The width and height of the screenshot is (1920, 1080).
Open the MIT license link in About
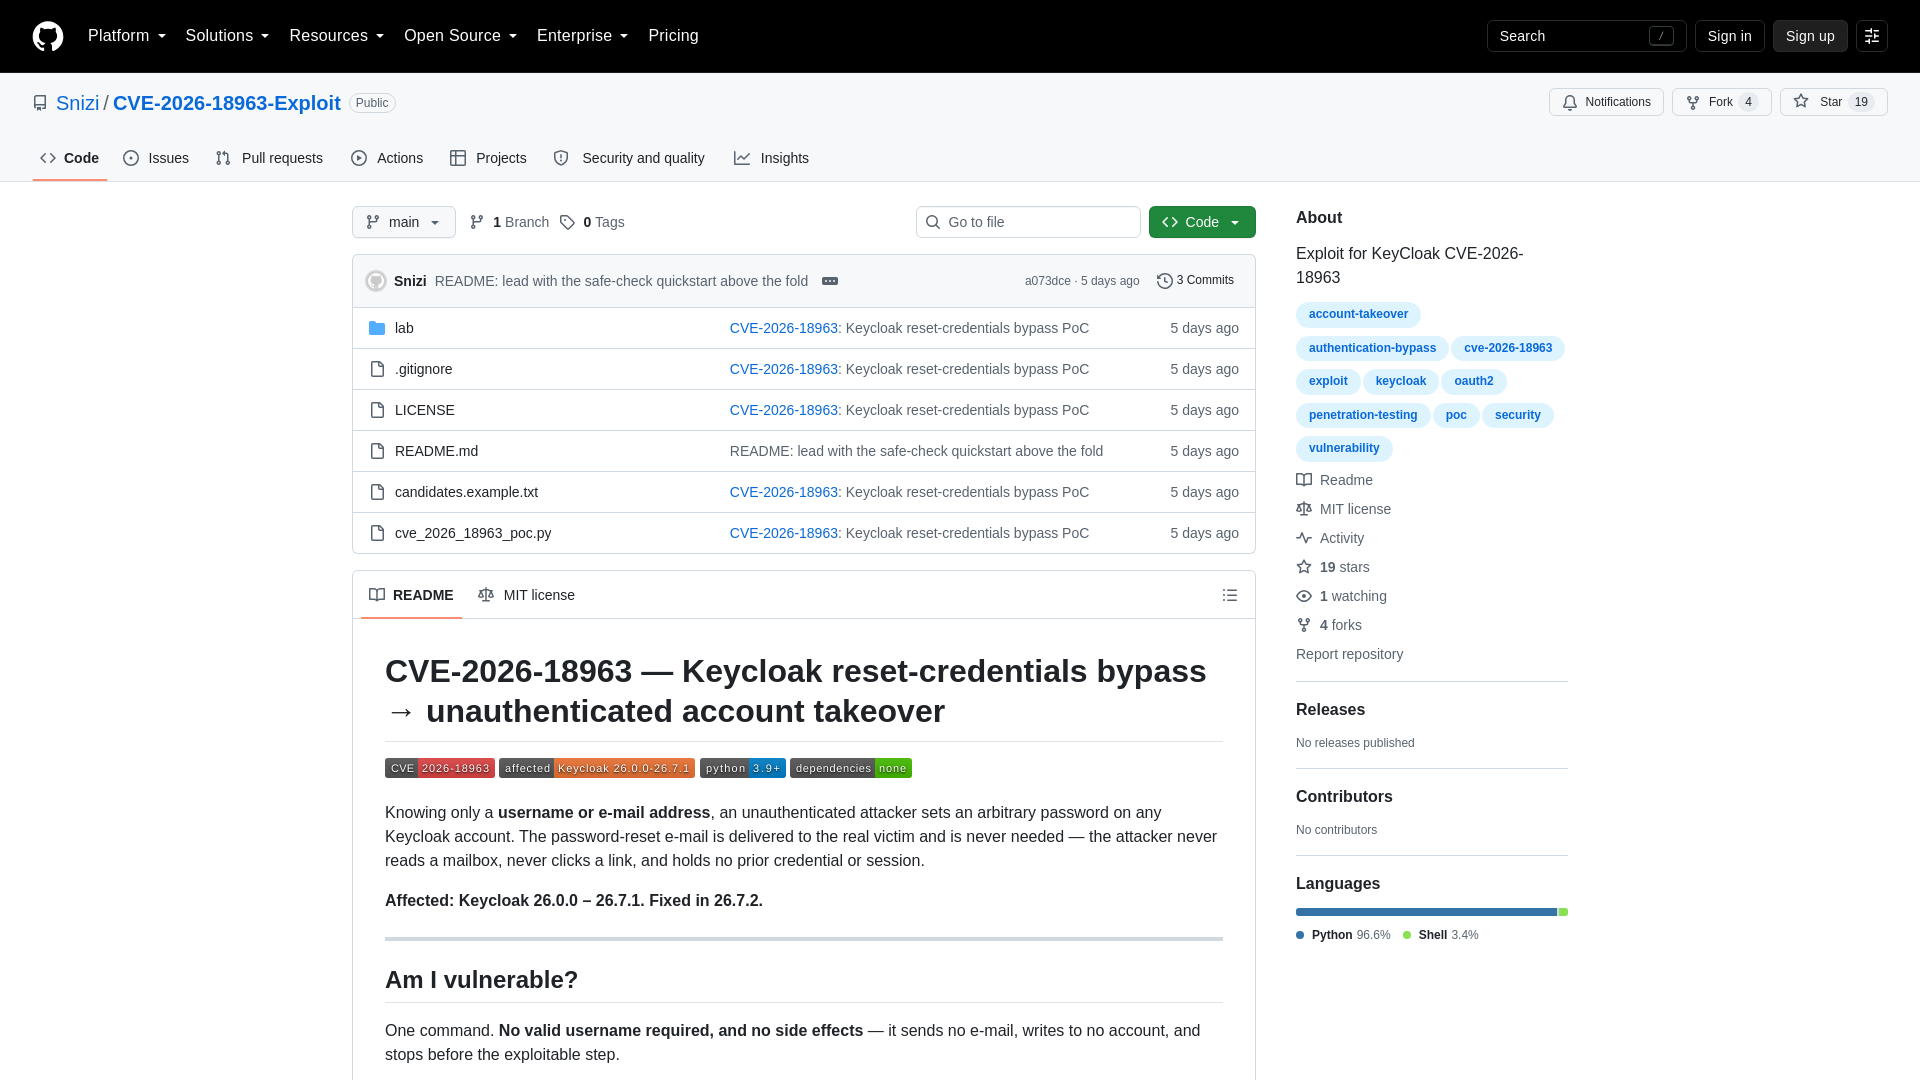[1343, 509]
